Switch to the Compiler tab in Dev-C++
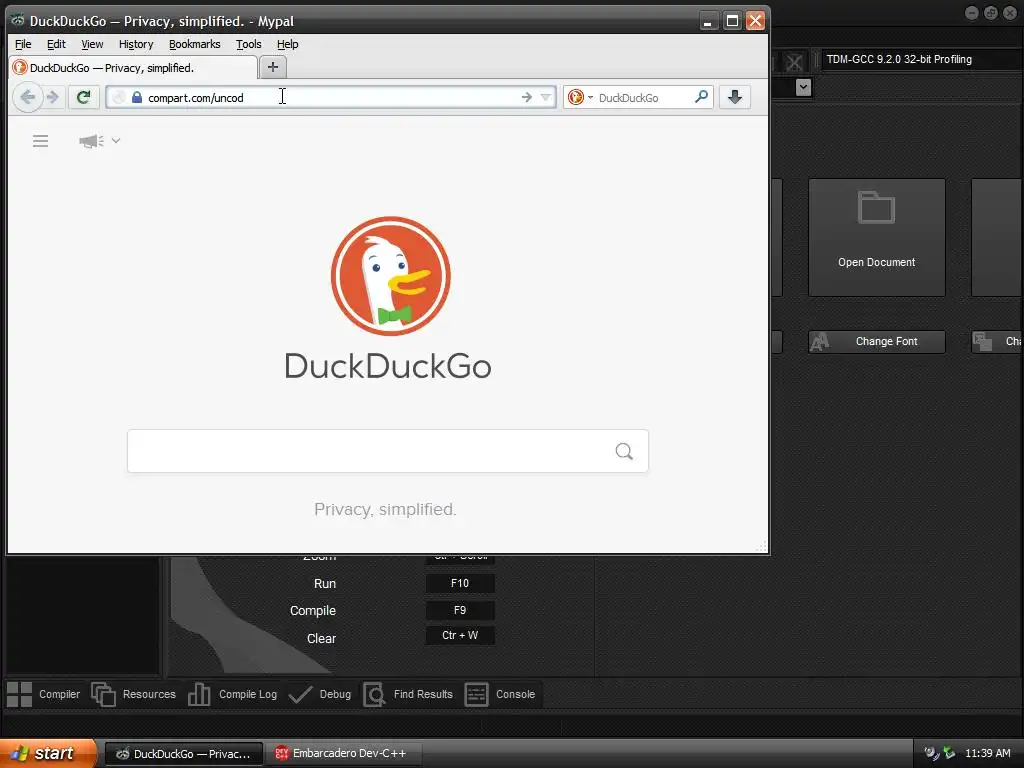This screenshot has width=1024, height=768. click(43, 694)
